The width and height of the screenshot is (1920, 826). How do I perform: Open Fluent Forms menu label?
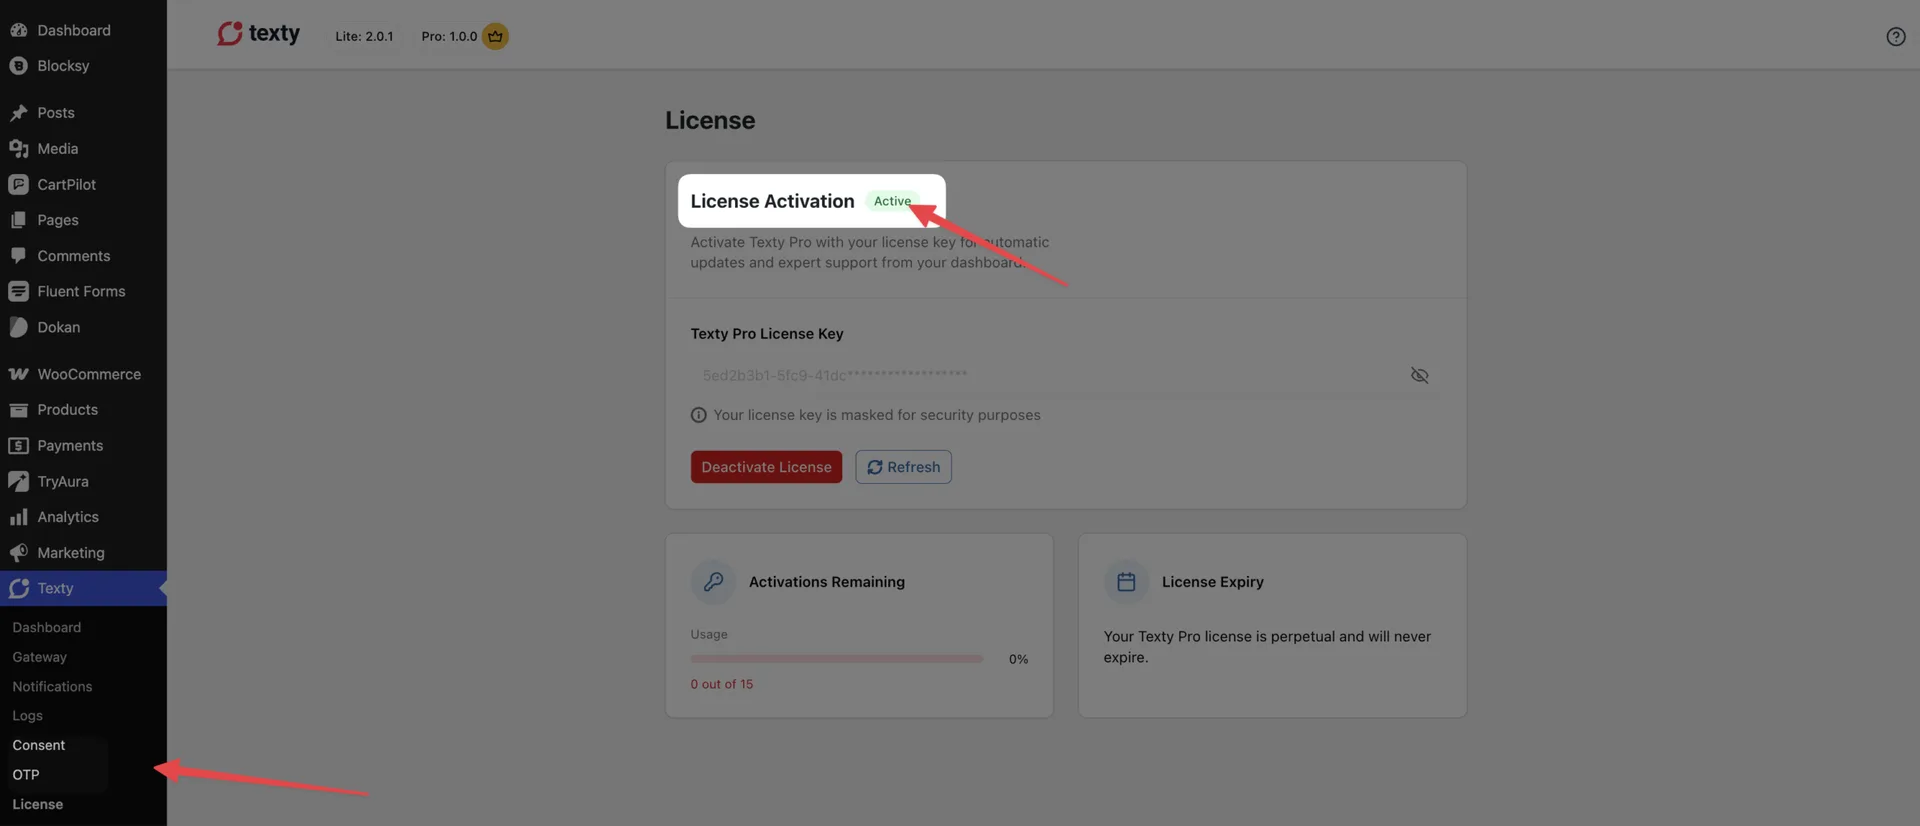[x=81, y=292]
